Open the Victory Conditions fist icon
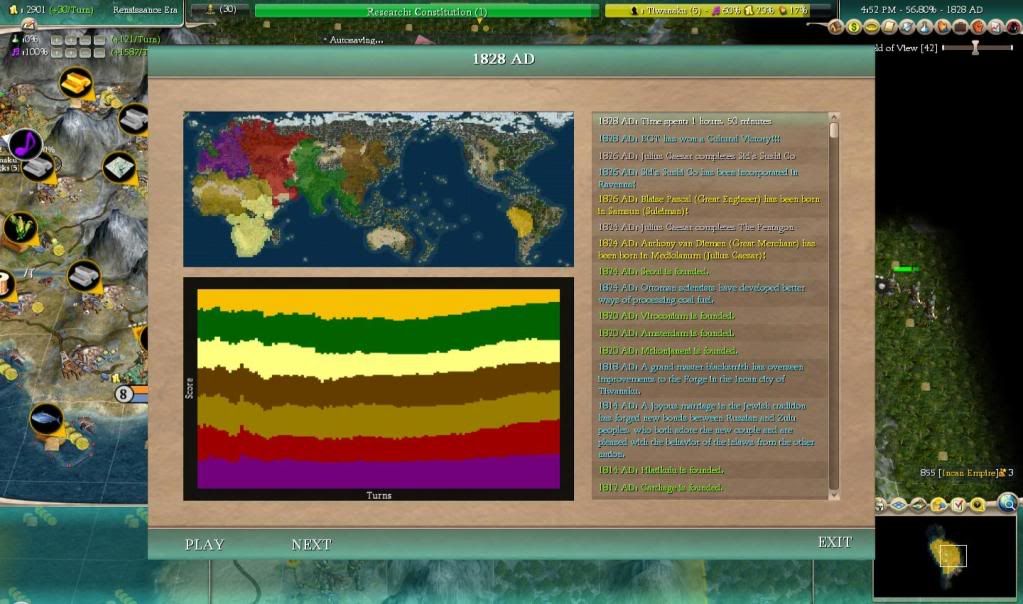Image resolution: width=1023 pixels, height=604 pixels. click(x=979, y=27)
